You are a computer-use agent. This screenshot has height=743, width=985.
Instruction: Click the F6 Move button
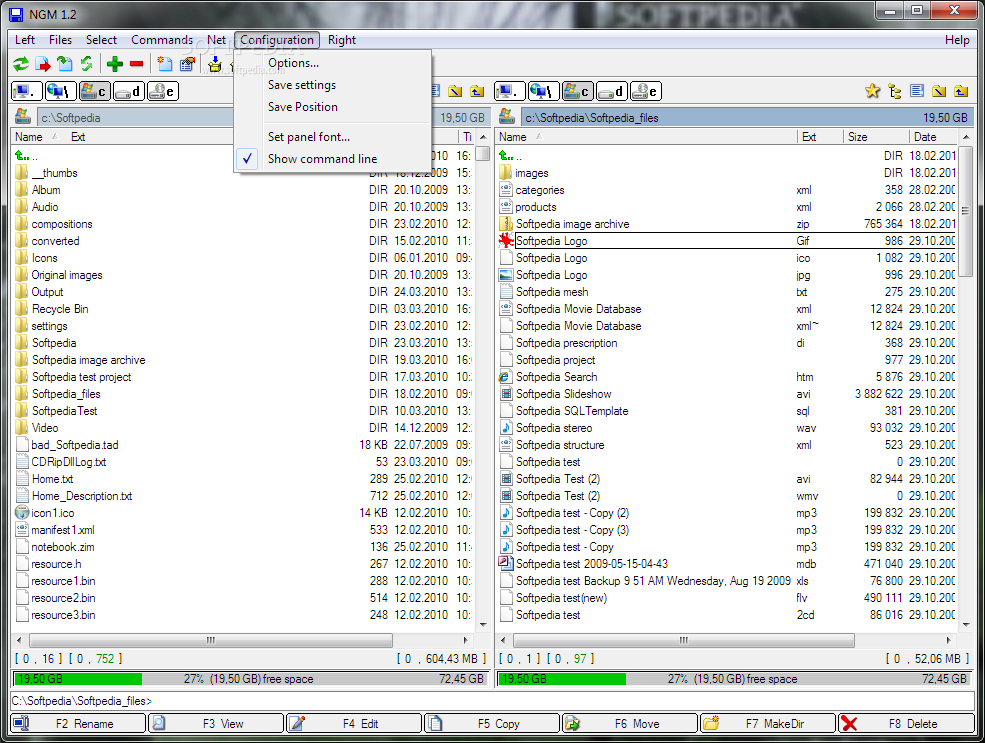pos(630,723)
